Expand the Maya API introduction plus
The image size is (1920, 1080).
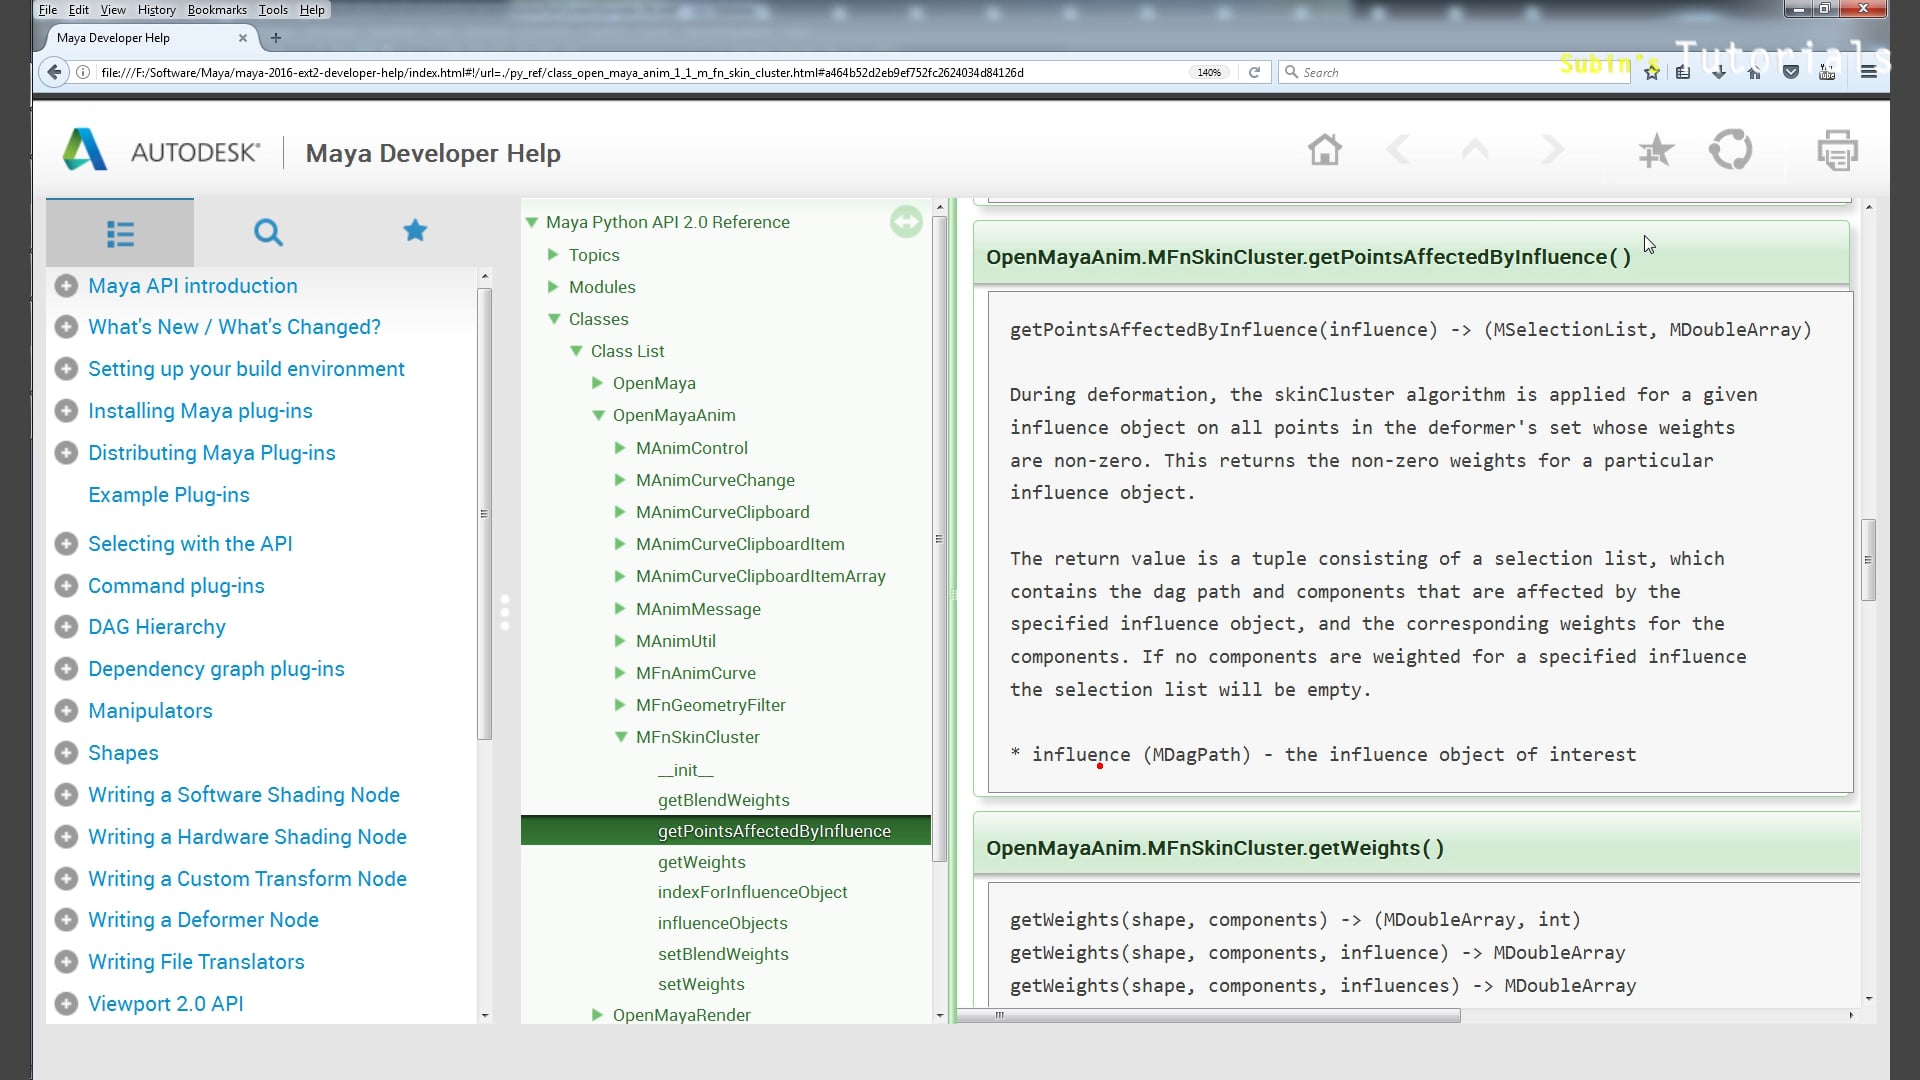click(x=66, y=286)
